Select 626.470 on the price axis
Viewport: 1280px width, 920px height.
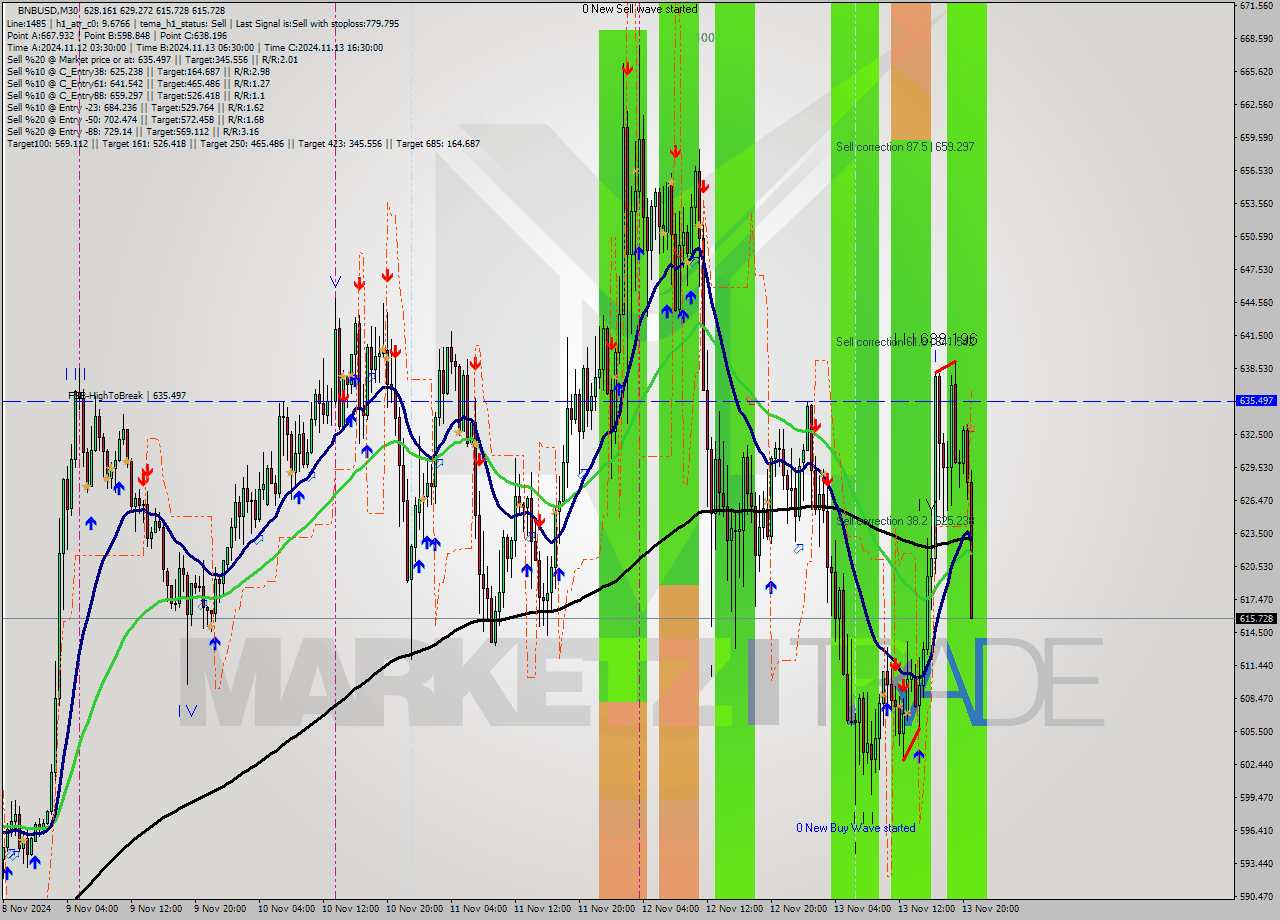tap(1256, 501)
